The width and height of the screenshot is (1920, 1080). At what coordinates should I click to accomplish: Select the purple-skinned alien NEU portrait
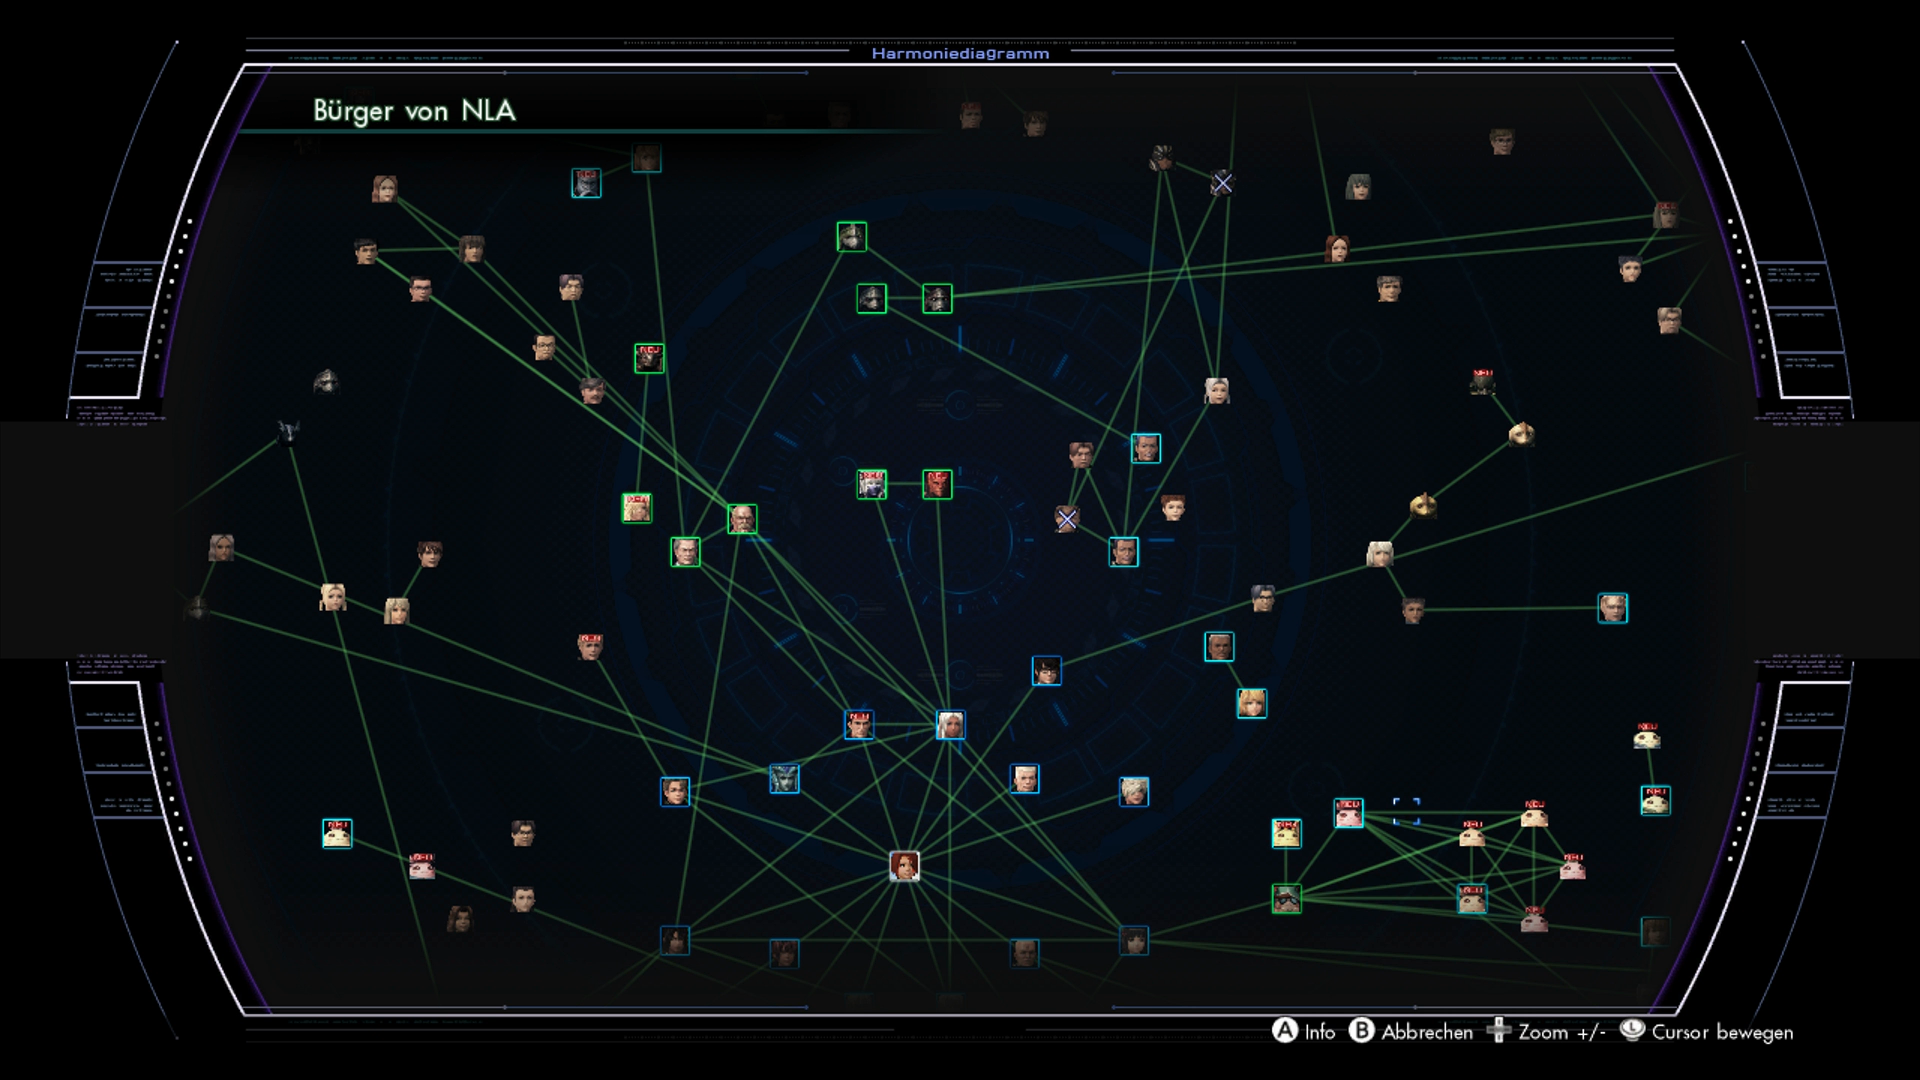point(872,484)
